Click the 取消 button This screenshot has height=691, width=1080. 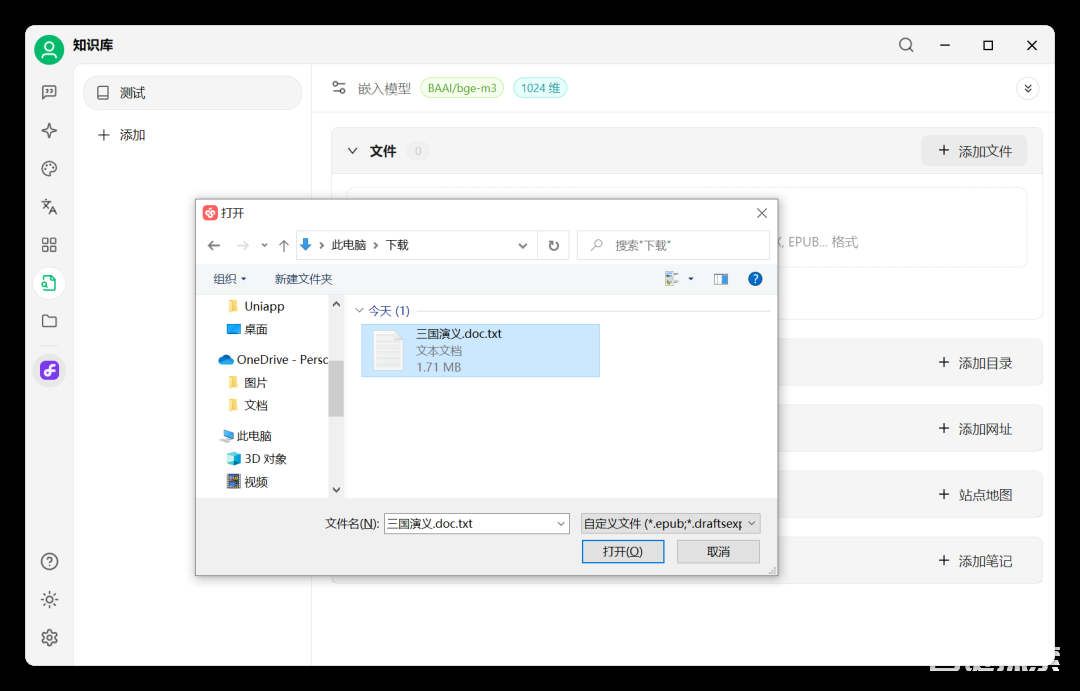(718, 551)
